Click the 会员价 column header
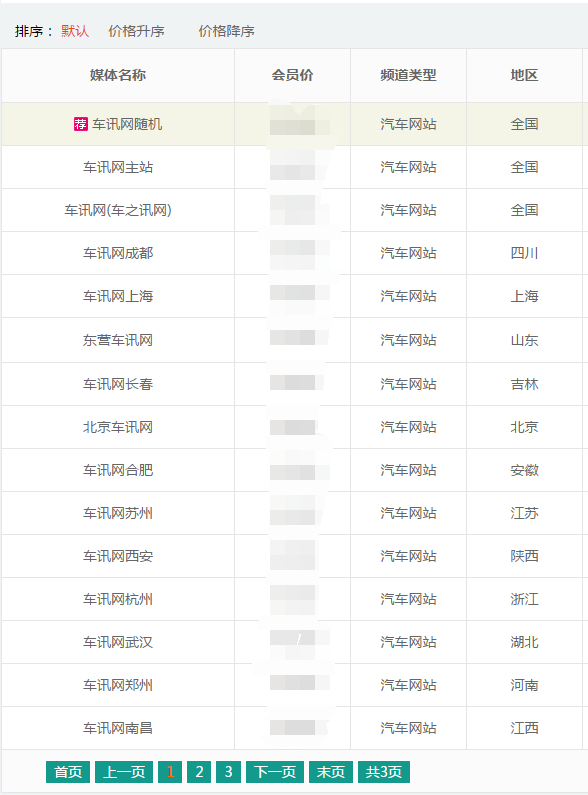Screen dimensions: 588x795 pos(292,76)
